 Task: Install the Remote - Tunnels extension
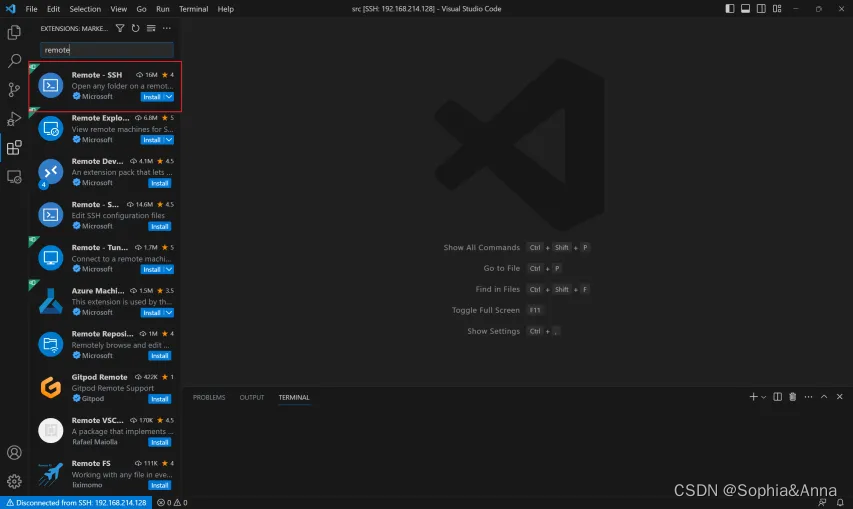click(x=152, y=269)
